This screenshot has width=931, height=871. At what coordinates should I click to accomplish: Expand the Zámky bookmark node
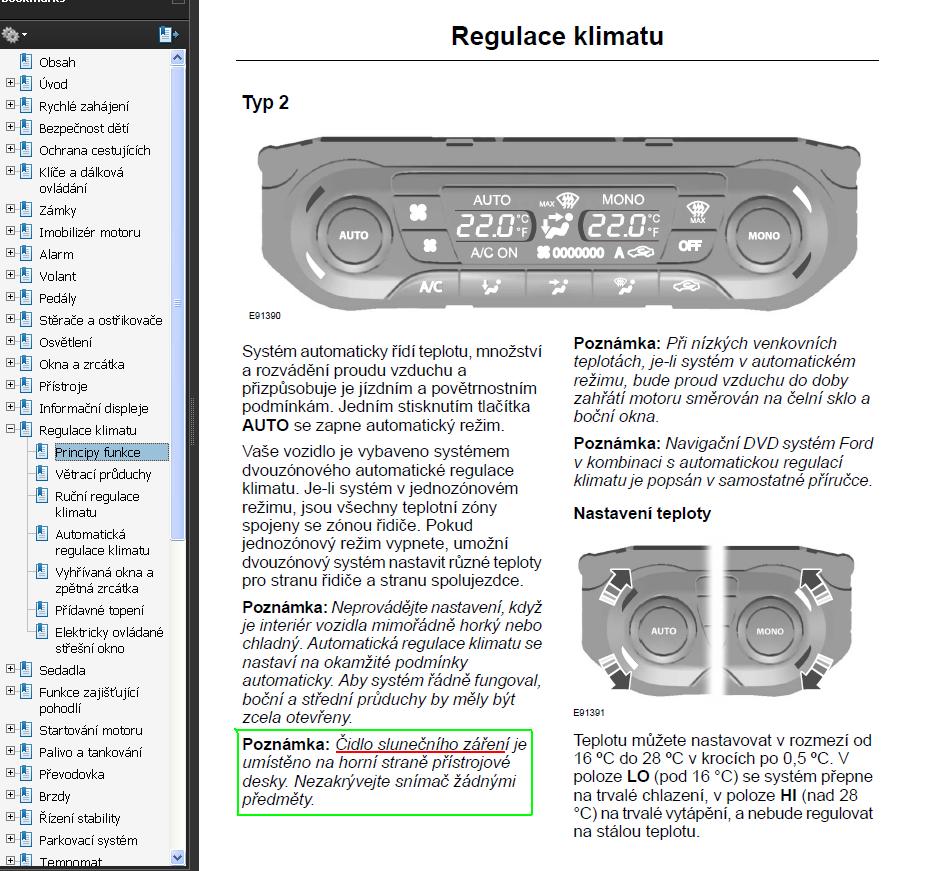[x=11, y=210]
